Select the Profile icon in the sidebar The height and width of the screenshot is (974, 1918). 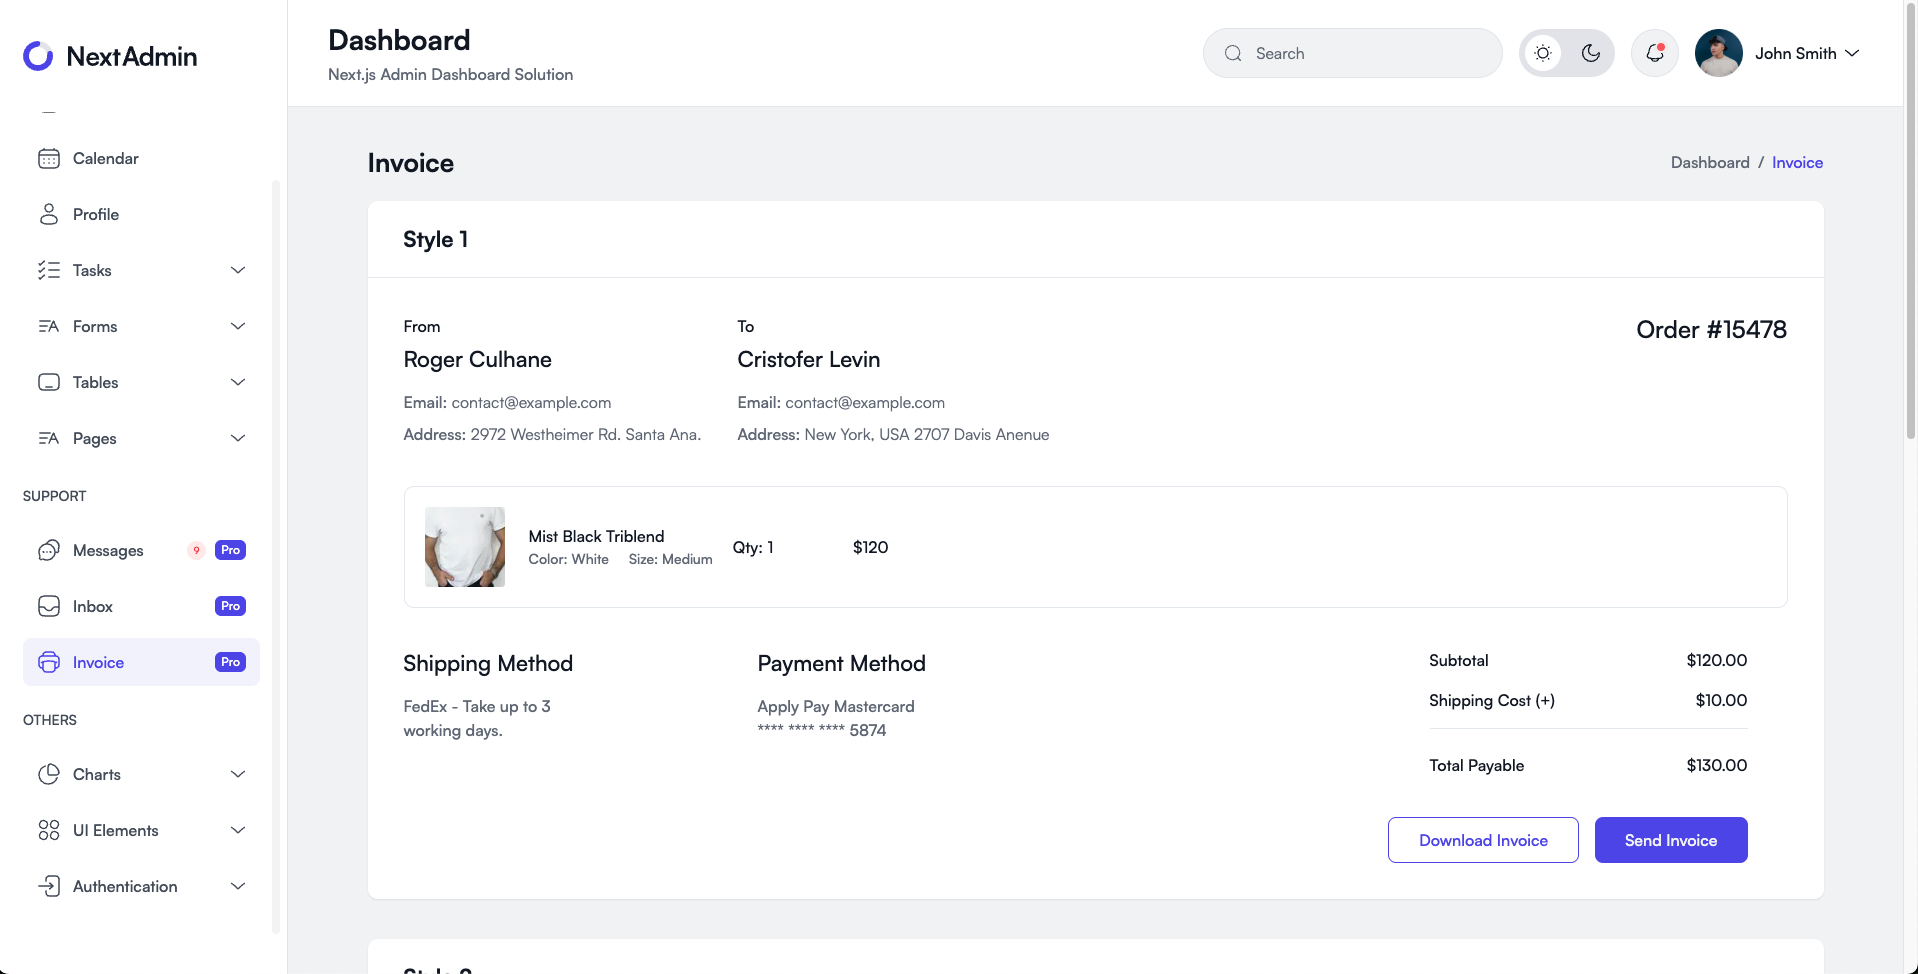[x=50, y=214]
